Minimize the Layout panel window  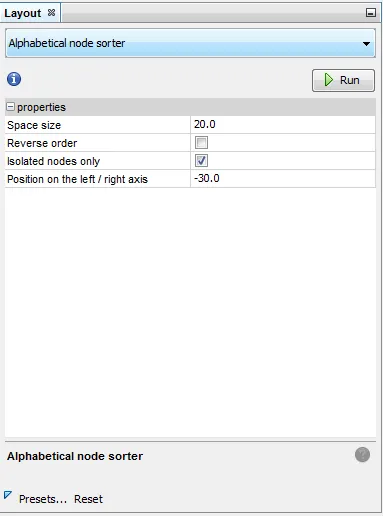[371, 13]
